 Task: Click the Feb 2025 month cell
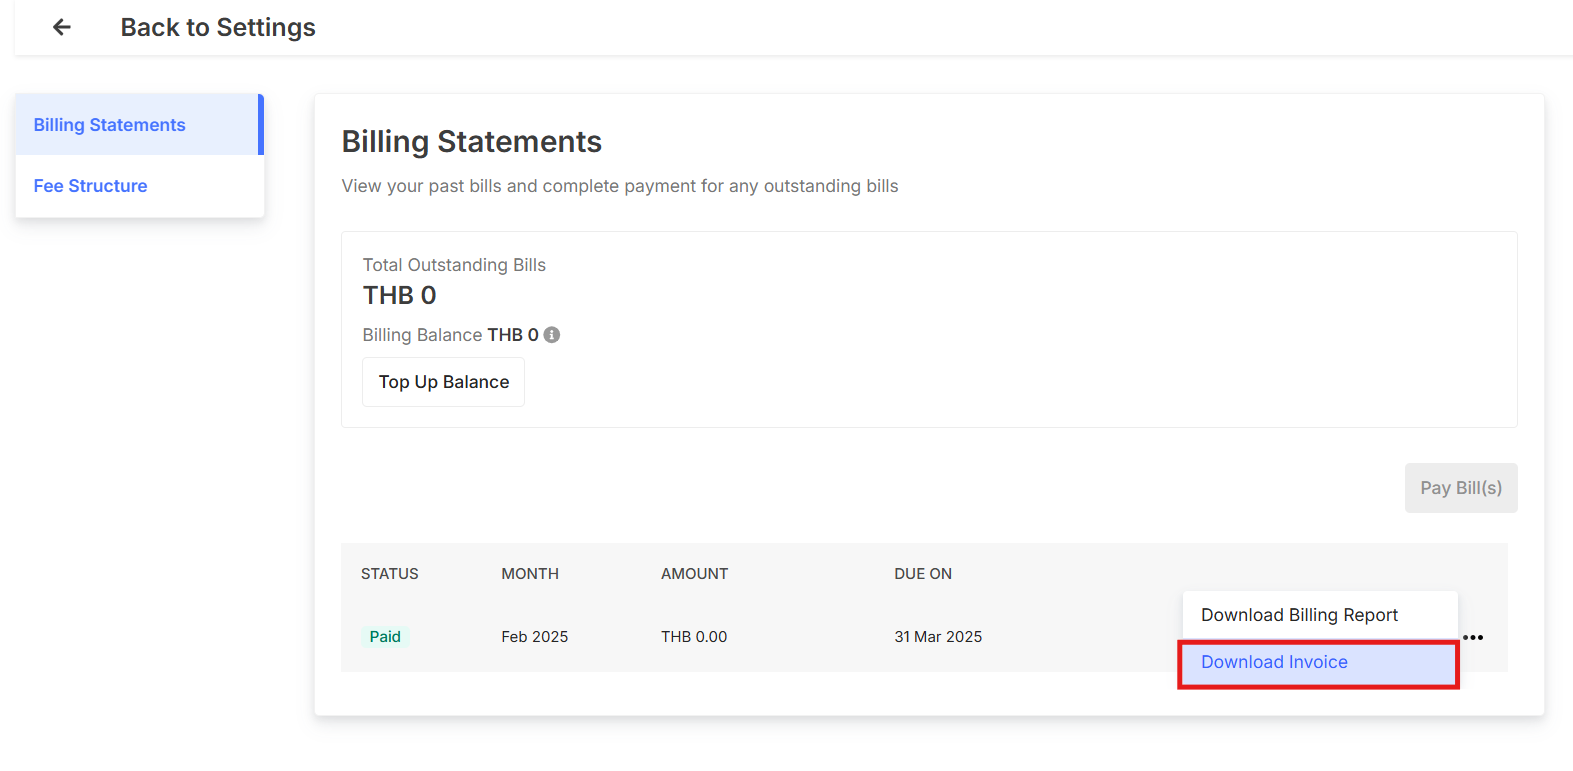(x=535, y=637)
